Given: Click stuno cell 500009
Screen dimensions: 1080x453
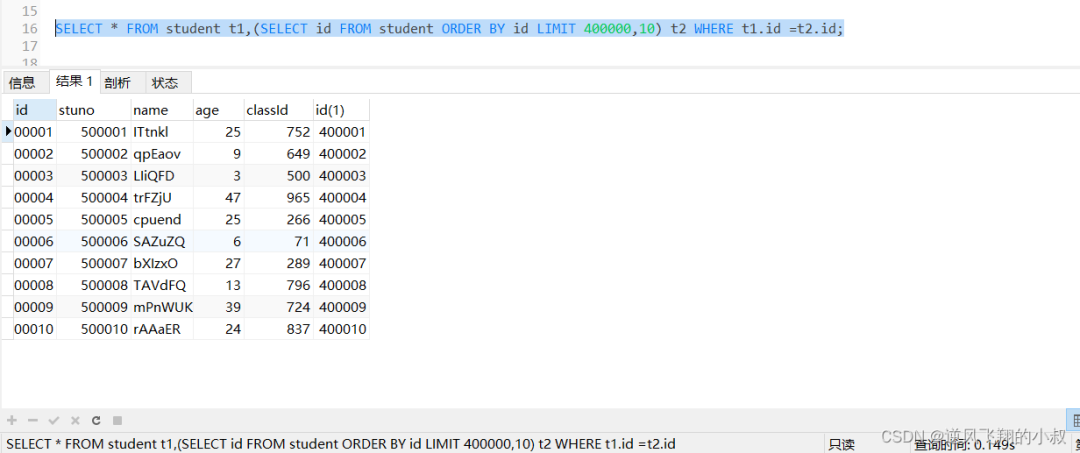Looking at the screenshot, I should click(94, 307).
